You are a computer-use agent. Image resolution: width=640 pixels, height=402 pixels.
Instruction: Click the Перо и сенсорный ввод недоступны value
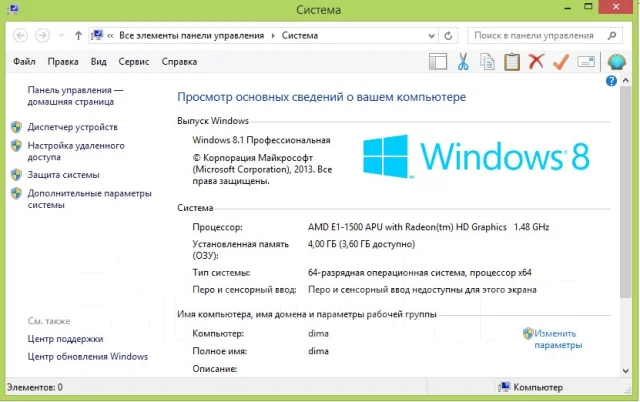tap(422, 290)
